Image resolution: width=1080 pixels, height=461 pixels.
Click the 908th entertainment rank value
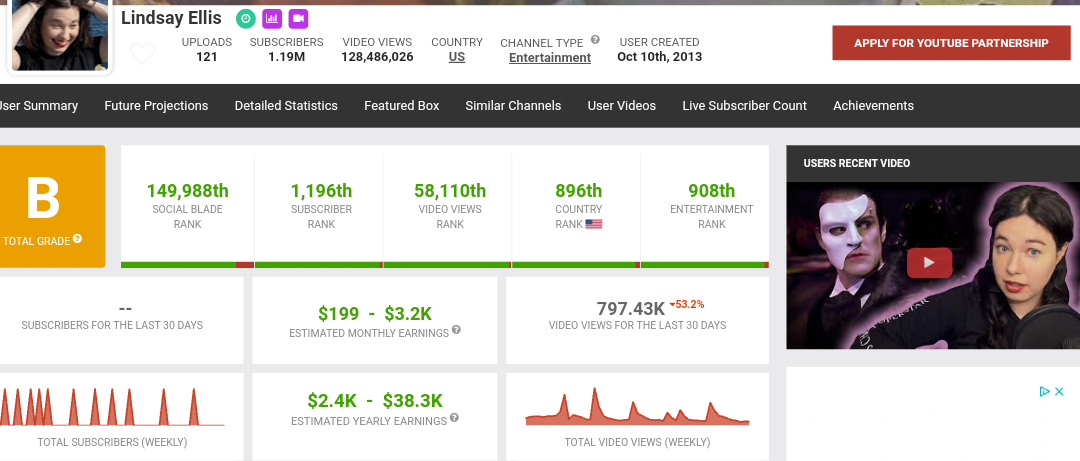pyautogui.click(x=712, y=190)
